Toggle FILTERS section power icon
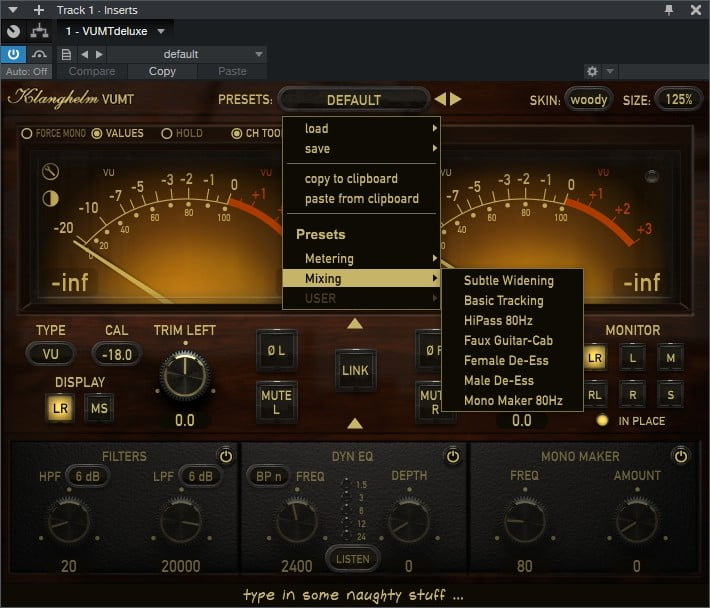710x608 pixels. click(226, 456)
